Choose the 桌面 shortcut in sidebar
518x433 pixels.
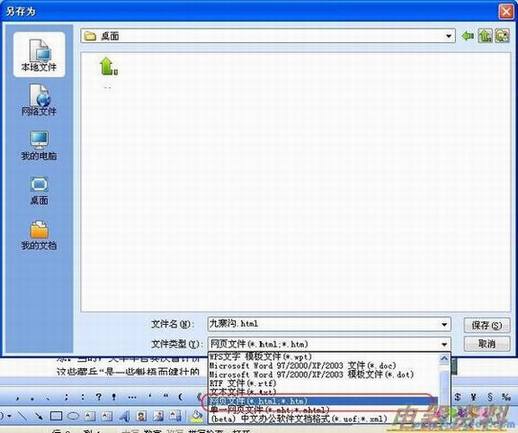[x=39, y=190]
